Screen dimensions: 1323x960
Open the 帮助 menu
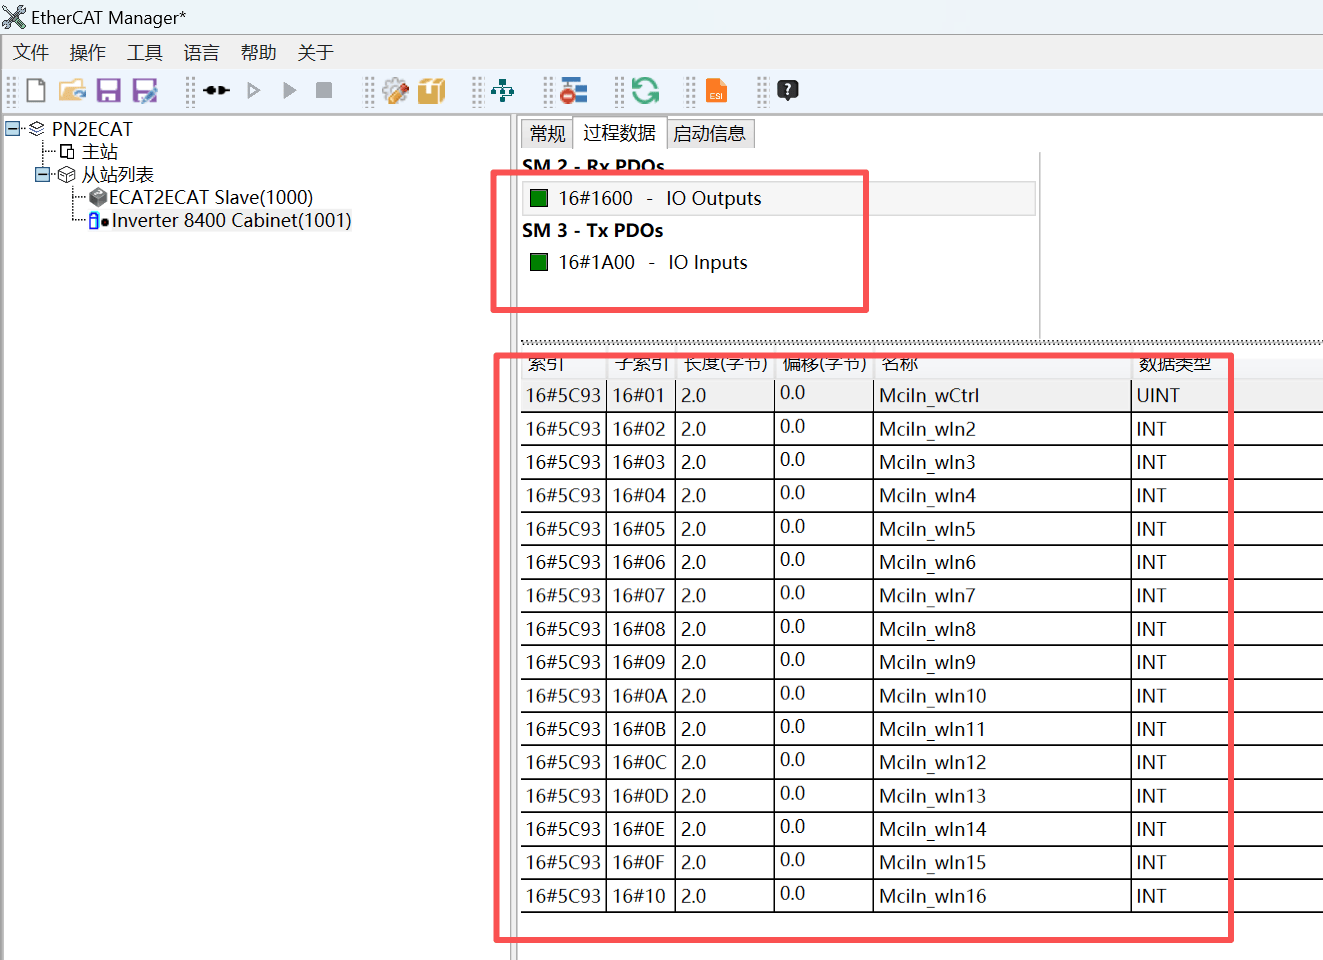coord(259,53)
